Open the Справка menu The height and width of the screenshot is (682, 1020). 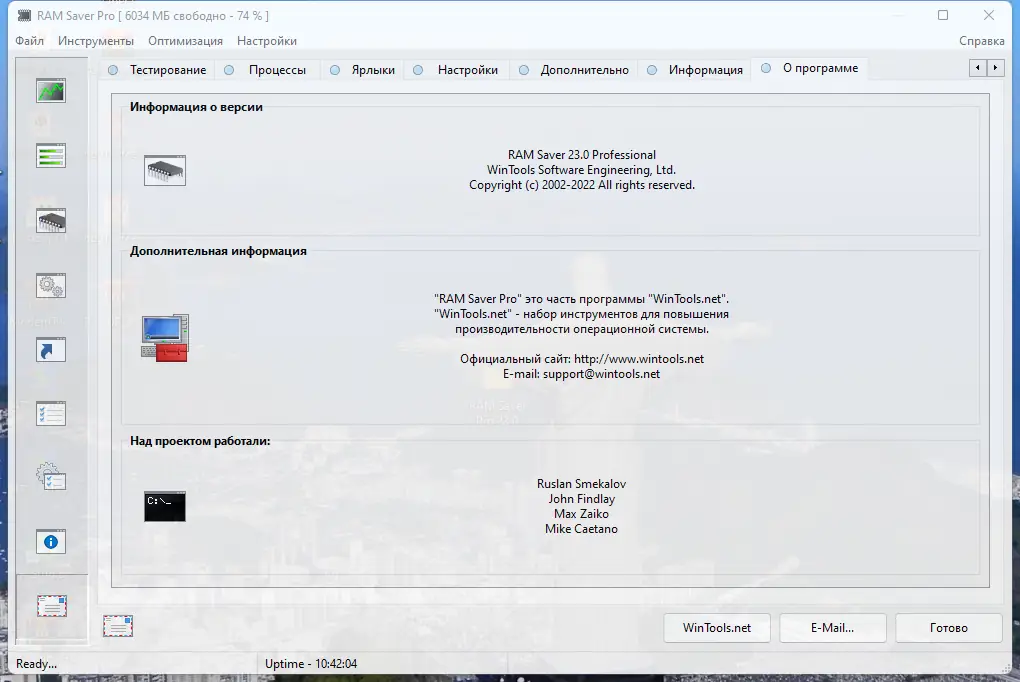tap(982, 41)
